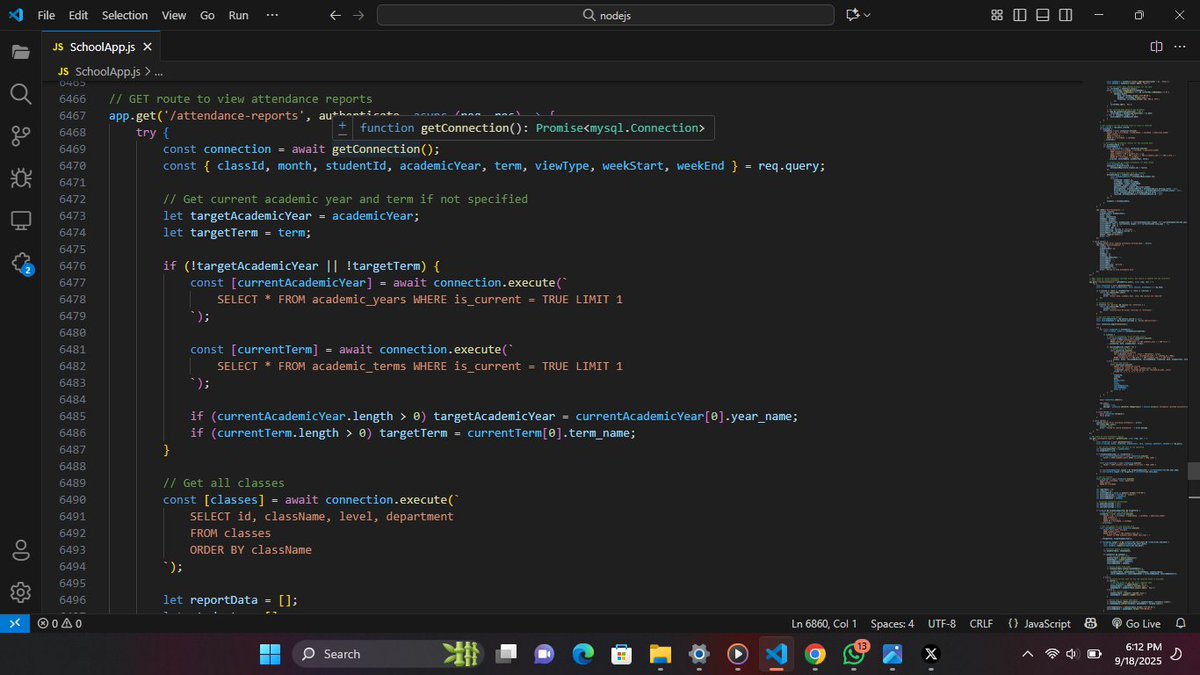The image size is (1200, 675).
Task: Open the Source Control view
Action: 21,135
